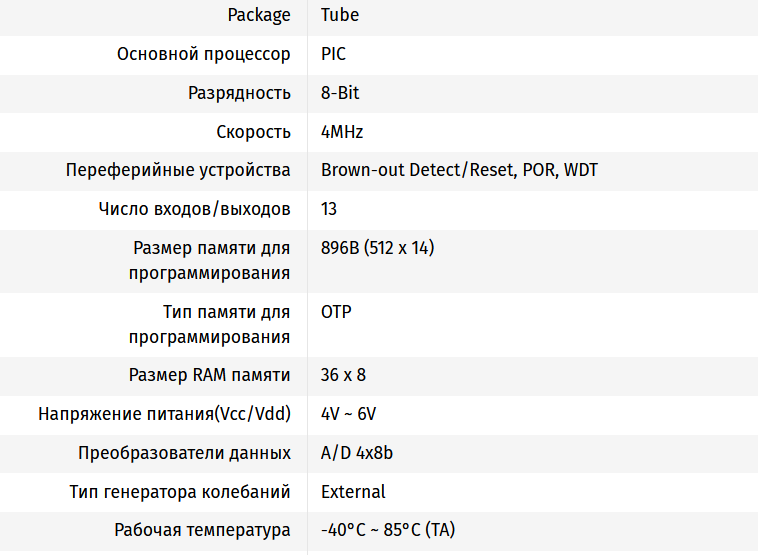Select the "36 x 8" RAM value

344,375
